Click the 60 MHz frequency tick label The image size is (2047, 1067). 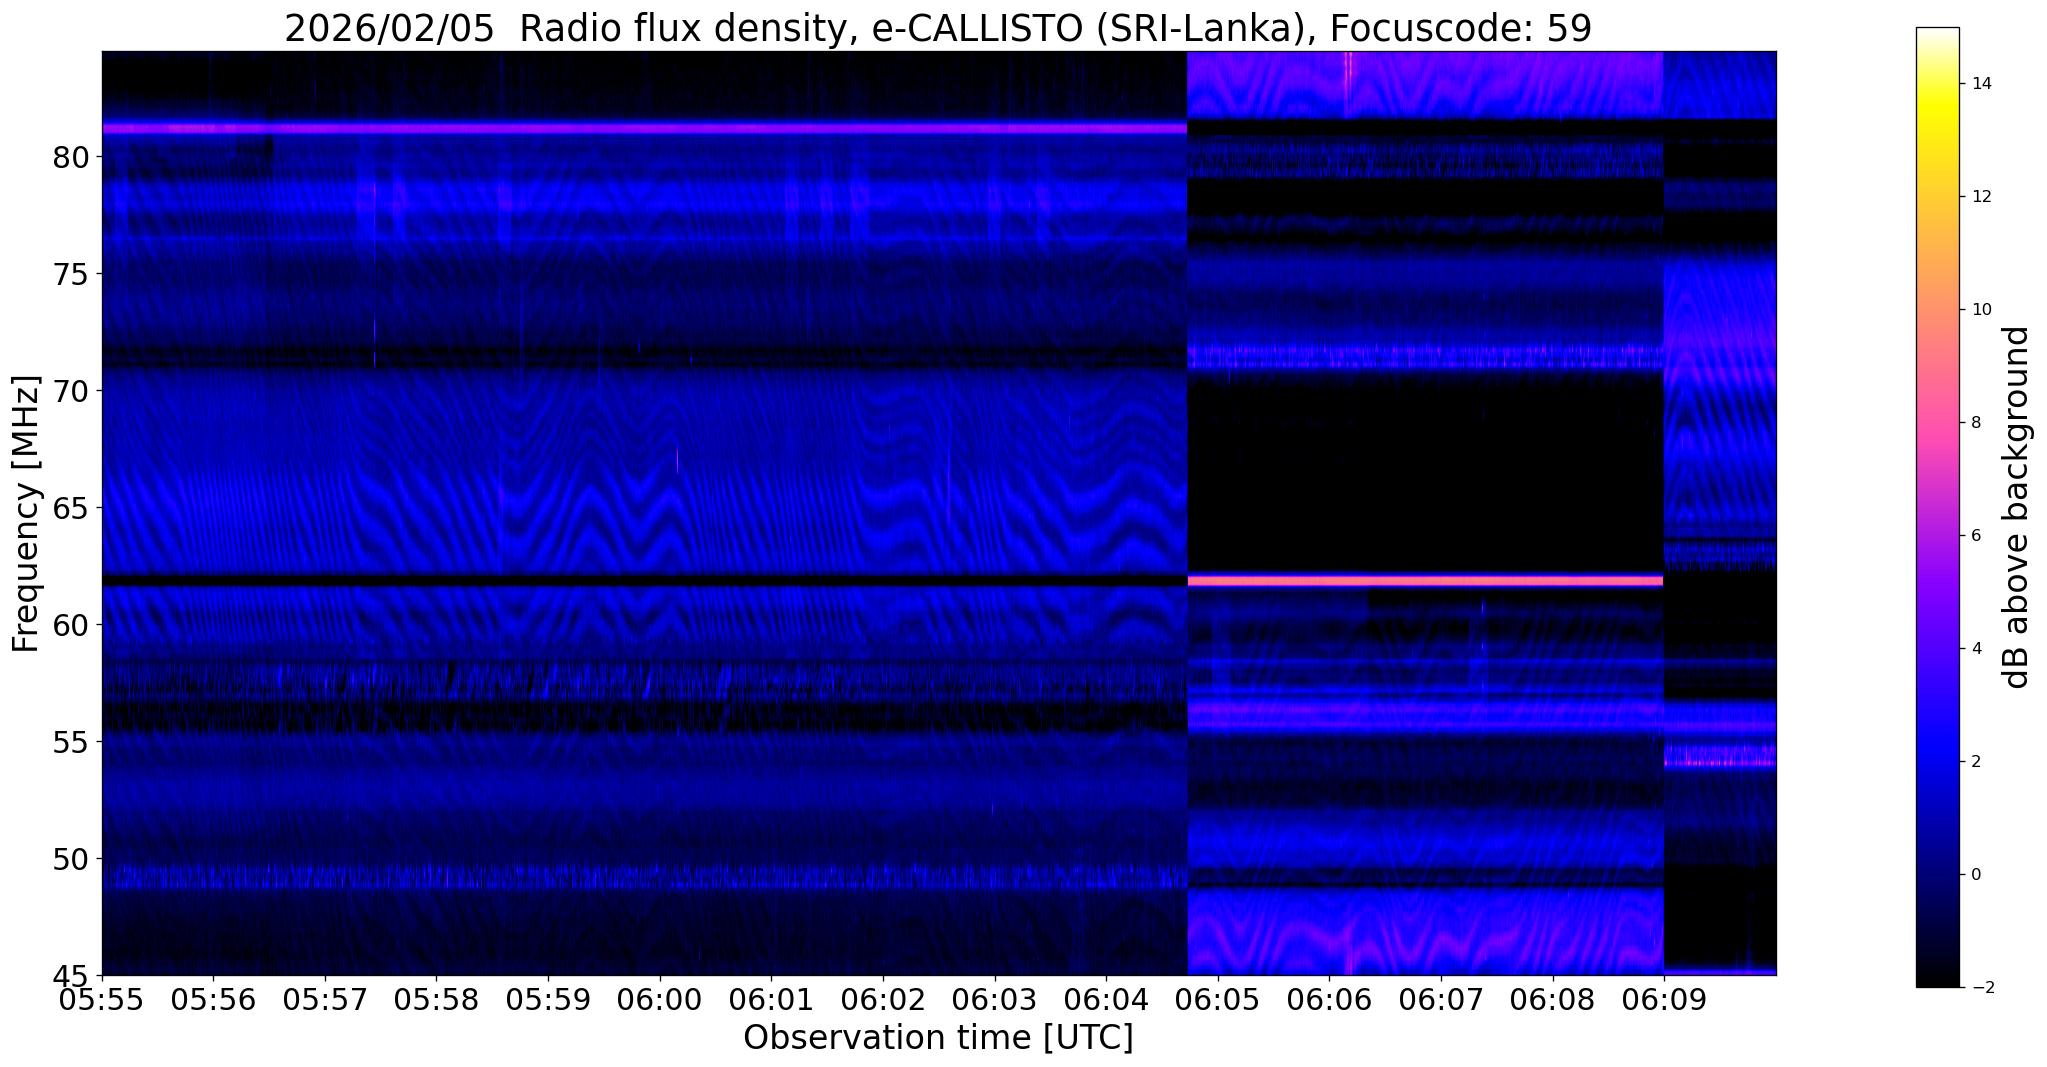[72, 625]
